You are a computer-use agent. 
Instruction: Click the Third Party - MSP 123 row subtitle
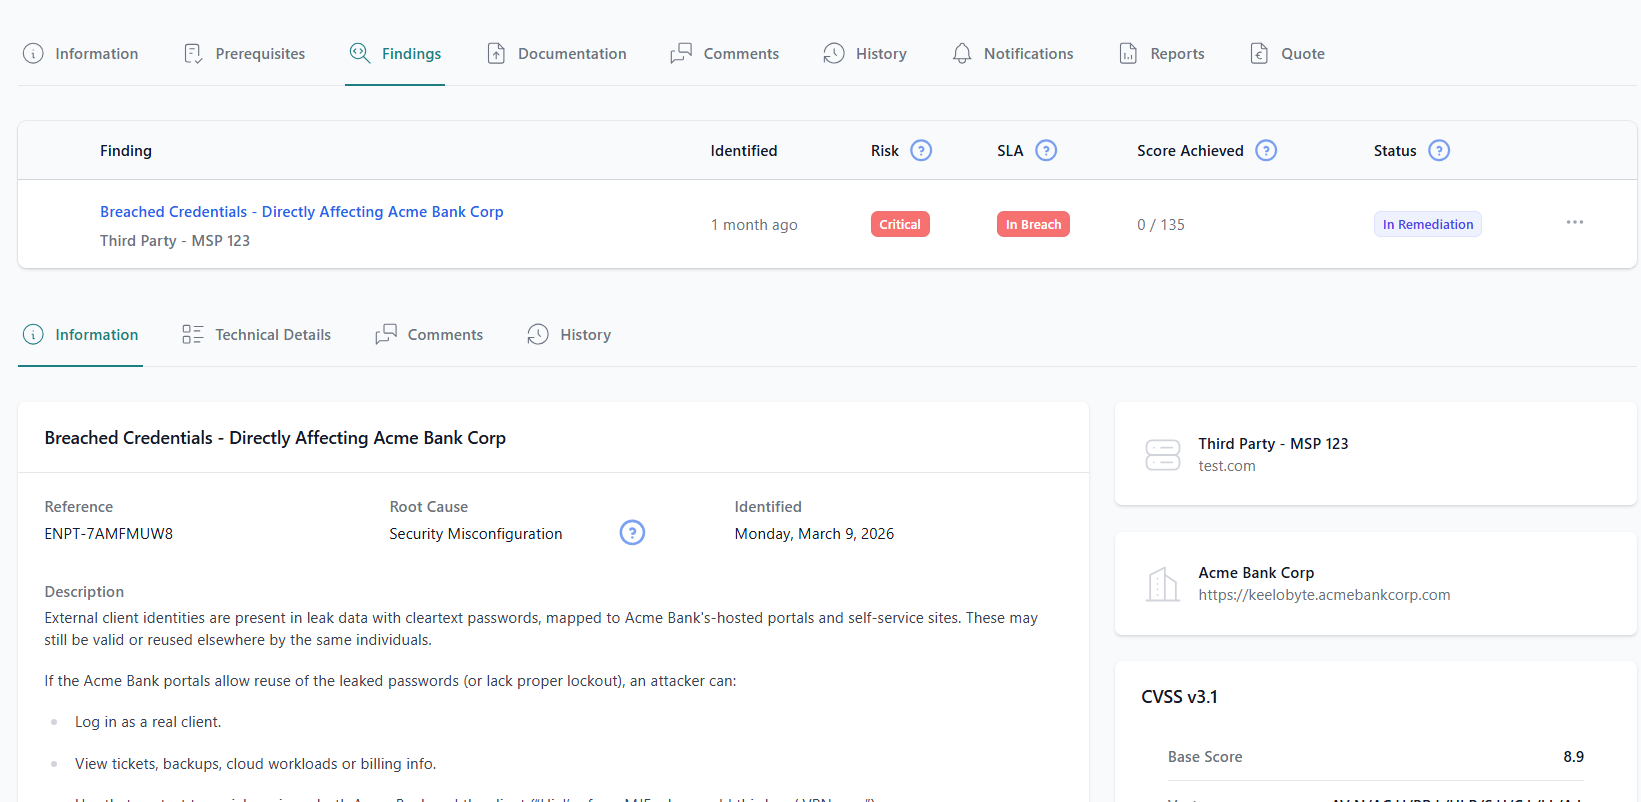[175, 241]
